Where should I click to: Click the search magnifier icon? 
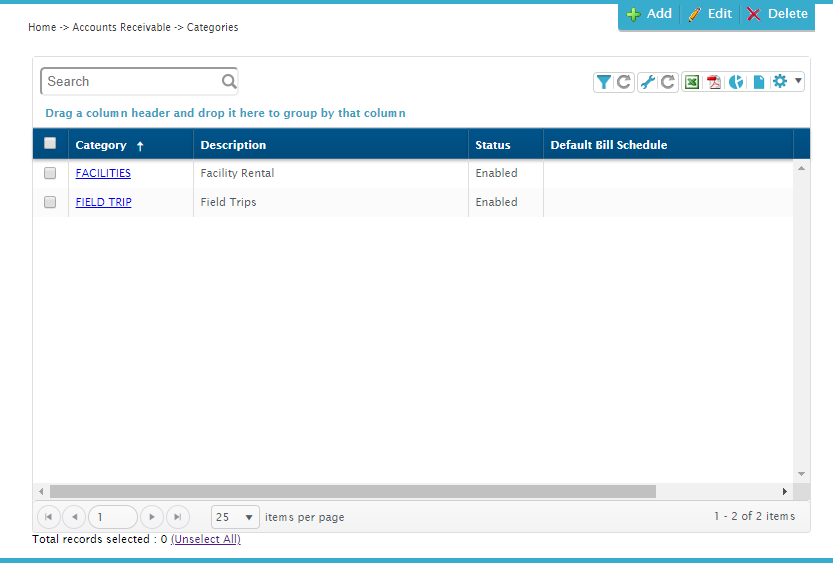(229, 82)
